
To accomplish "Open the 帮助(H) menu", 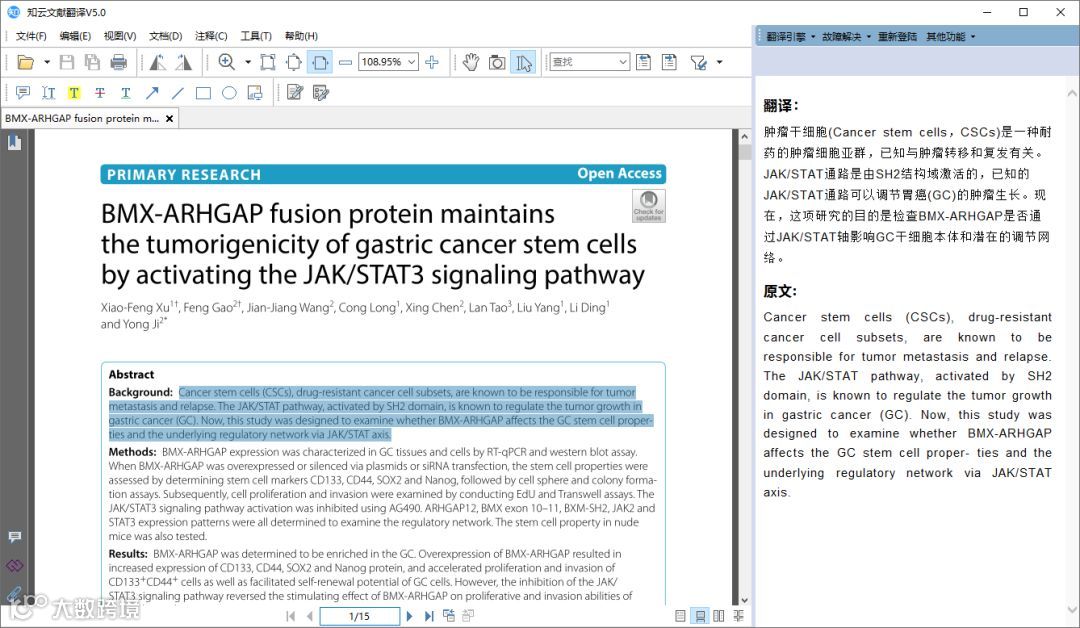I will pyautogui.click(x=301, y=36).
